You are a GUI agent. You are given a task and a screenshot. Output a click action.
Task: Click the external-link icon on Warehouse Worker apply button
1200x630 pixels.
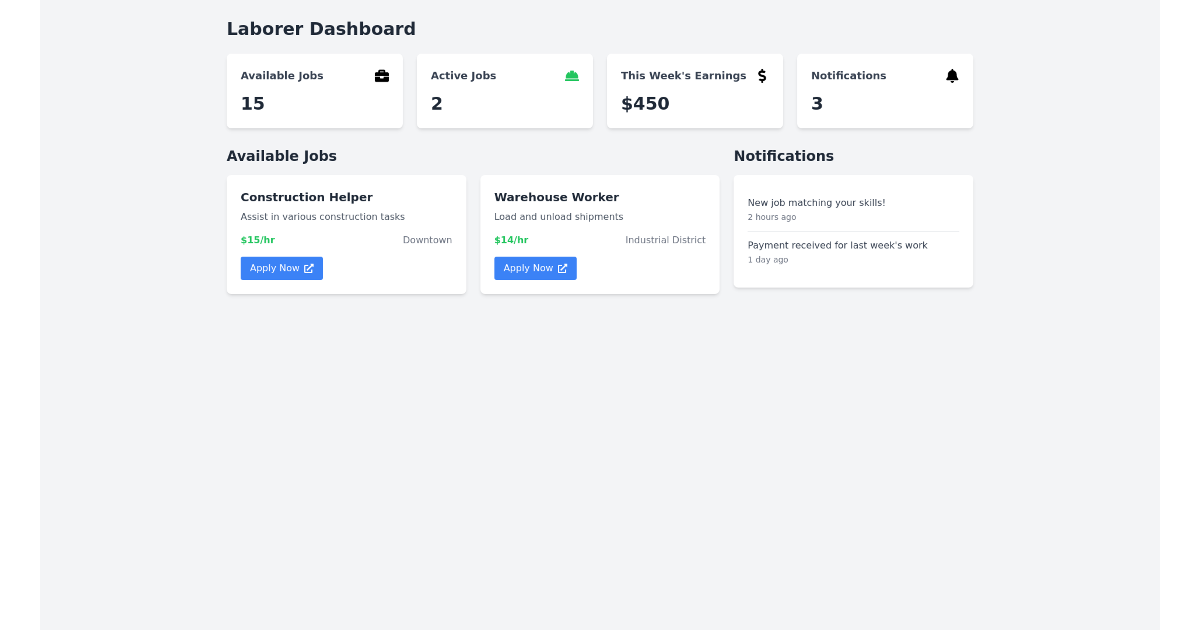[565, 268]
